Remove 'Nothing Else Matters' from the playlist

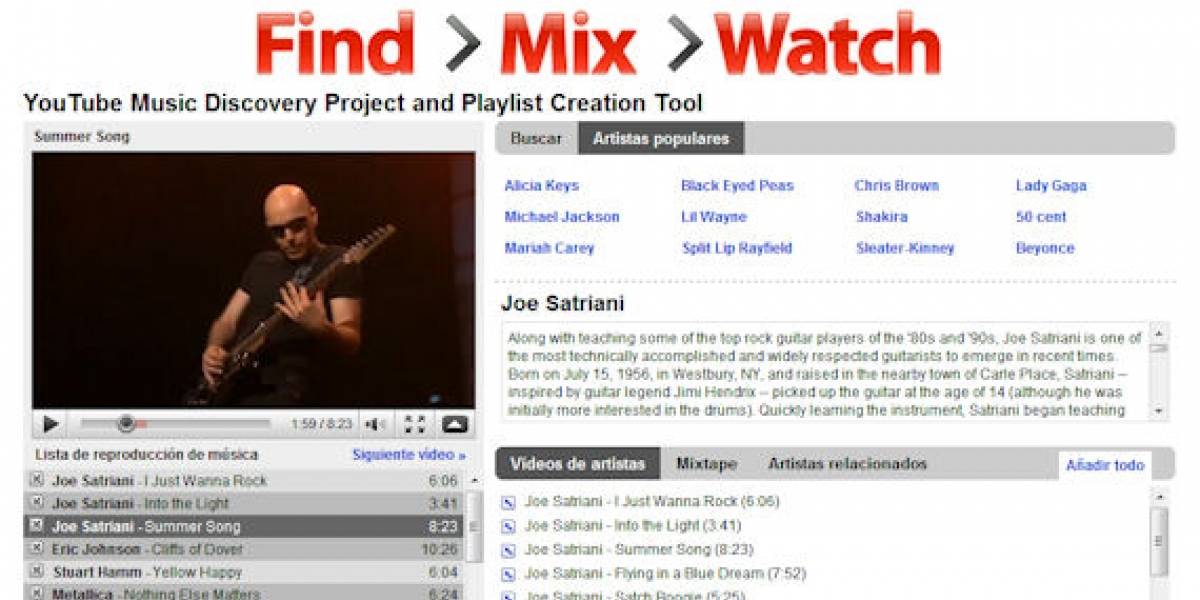pyautogui.click(x=37, y=594)
